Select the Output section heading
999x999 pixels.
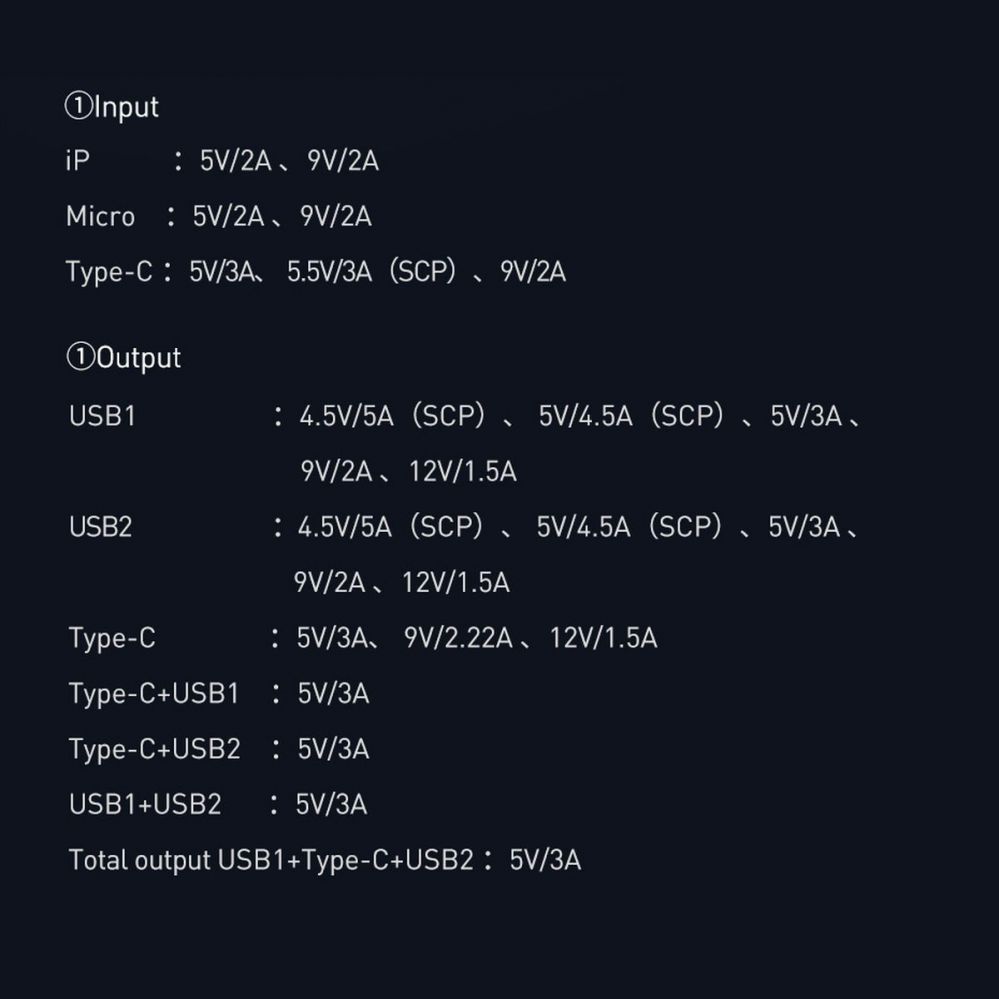pos(139,358)
